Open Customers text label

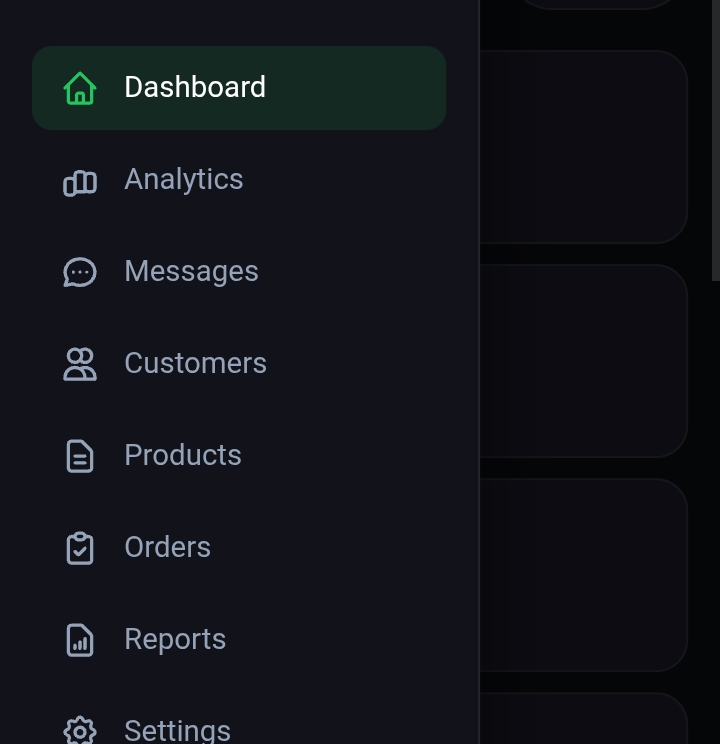196,363
